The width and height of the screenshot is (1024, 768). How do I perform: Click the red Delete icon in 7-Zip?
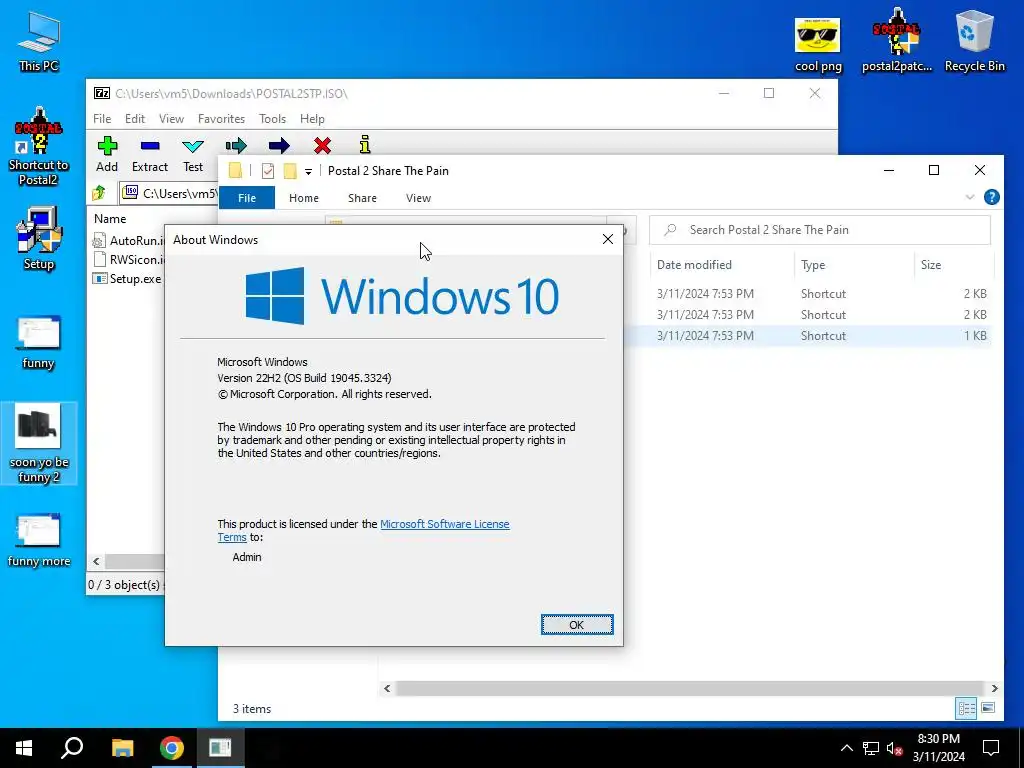point(322,145)
